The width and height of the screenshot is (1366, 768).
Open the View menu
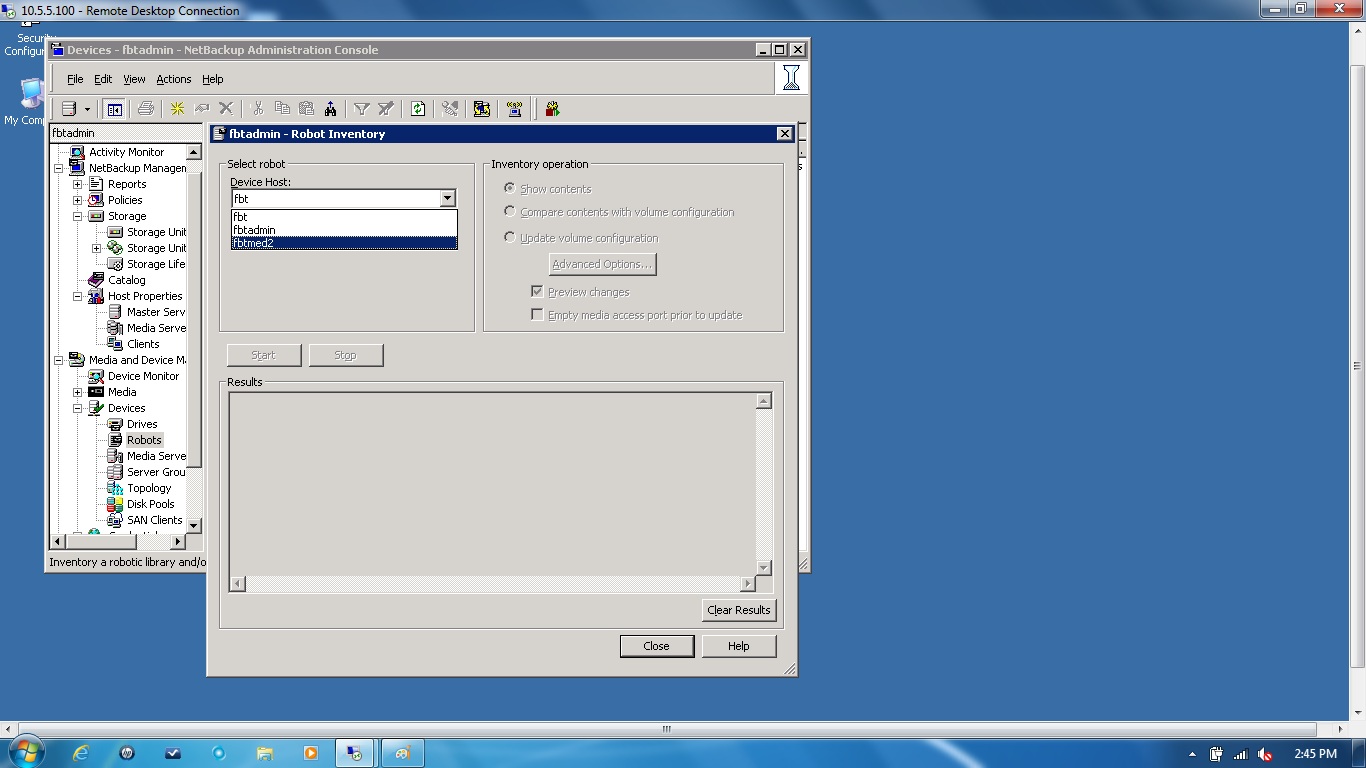pyautogui.click(x=134, y=79)
